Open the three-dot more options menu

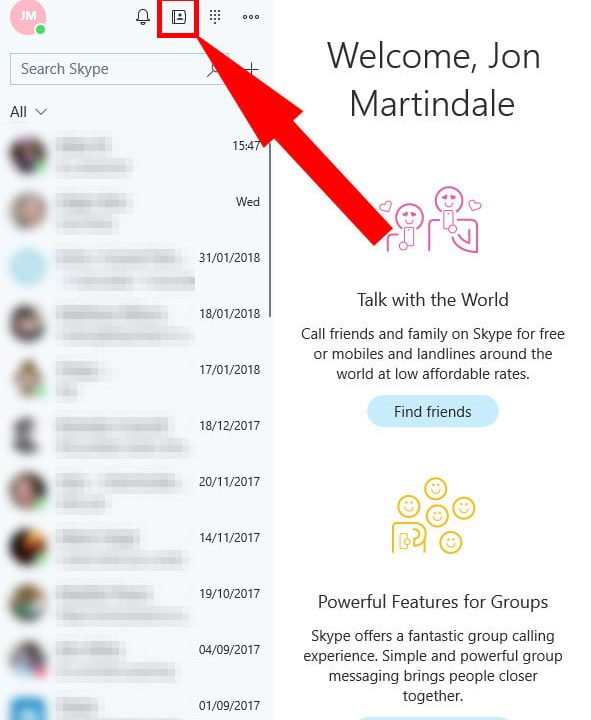point(251,17)
